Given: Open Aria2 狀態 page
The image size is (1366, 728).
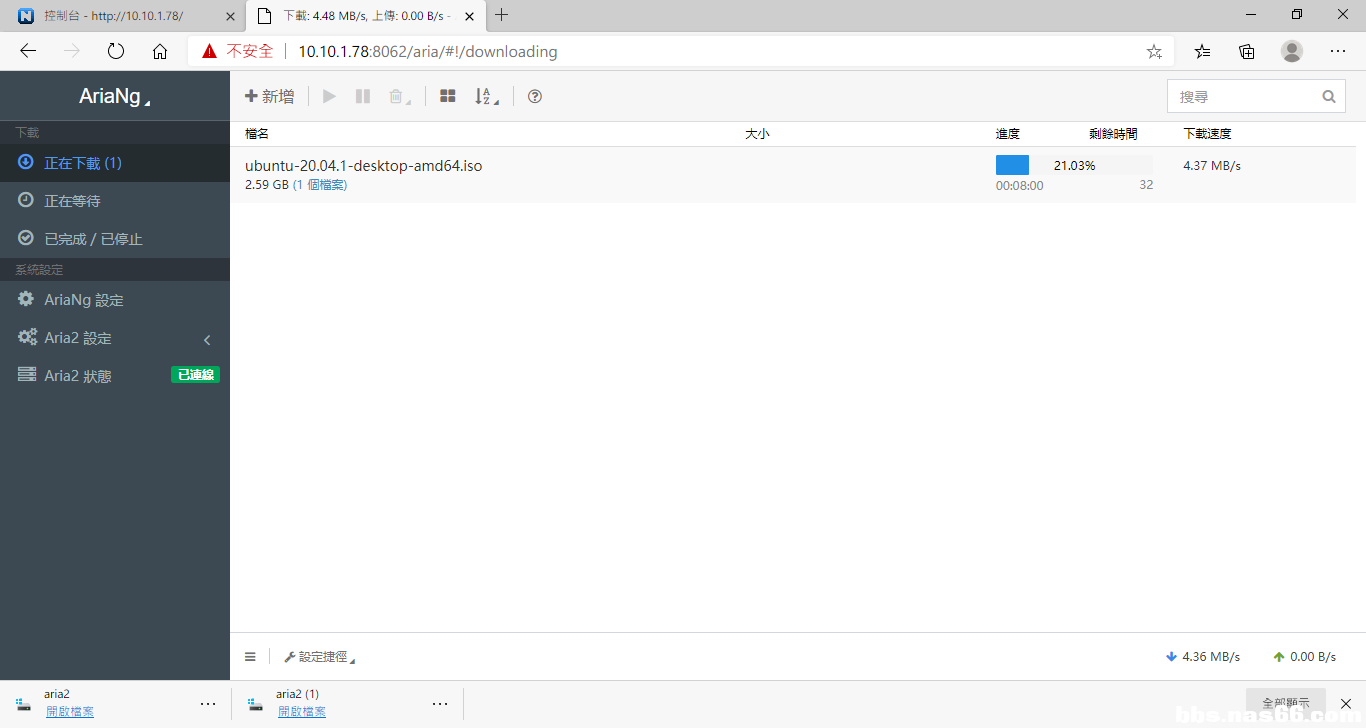Looking at the screenshot, I should 115,376.
